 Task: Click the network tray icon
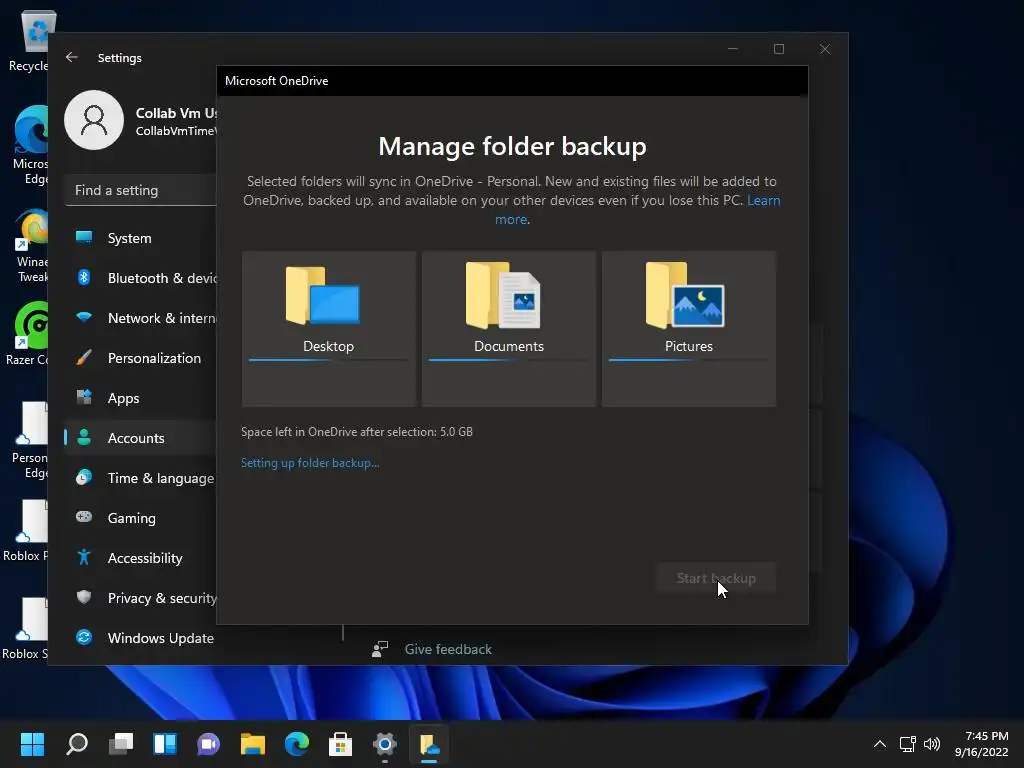tap(907, 744)
